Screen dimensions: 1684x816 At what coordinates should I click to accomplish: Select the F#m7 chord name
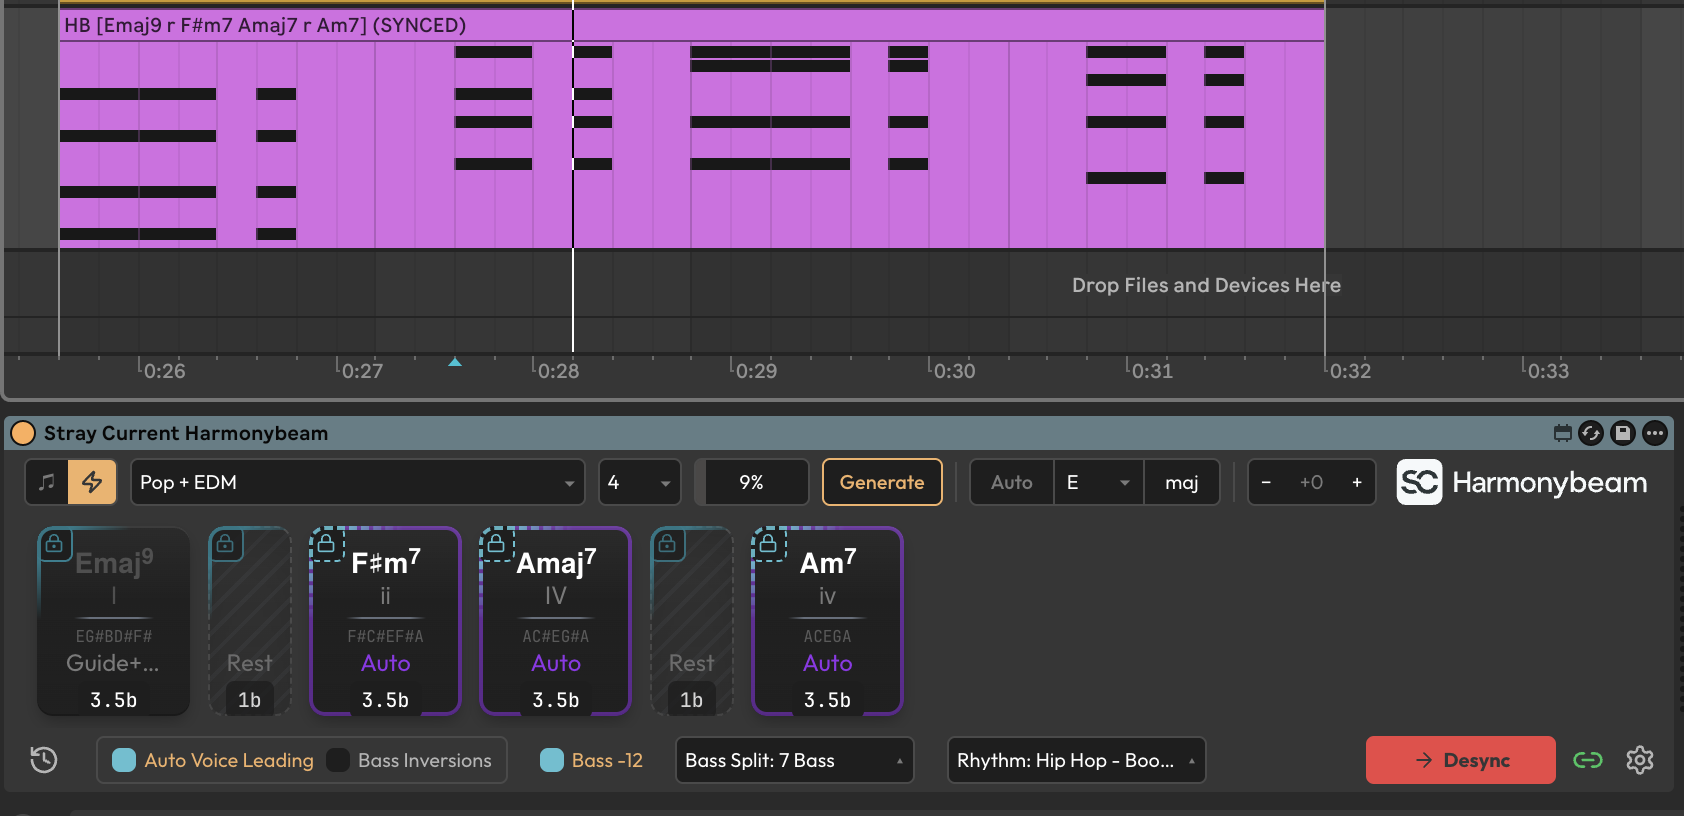[x=386, y=562]
